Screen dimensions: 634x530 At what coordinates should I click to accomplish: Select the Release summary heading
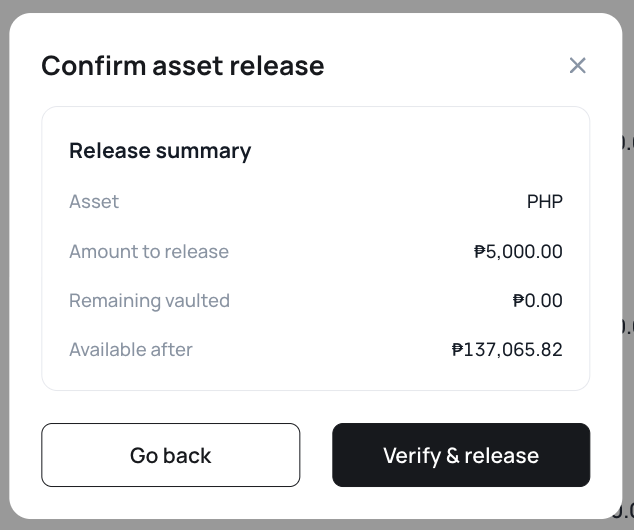(x=160, y=151)
